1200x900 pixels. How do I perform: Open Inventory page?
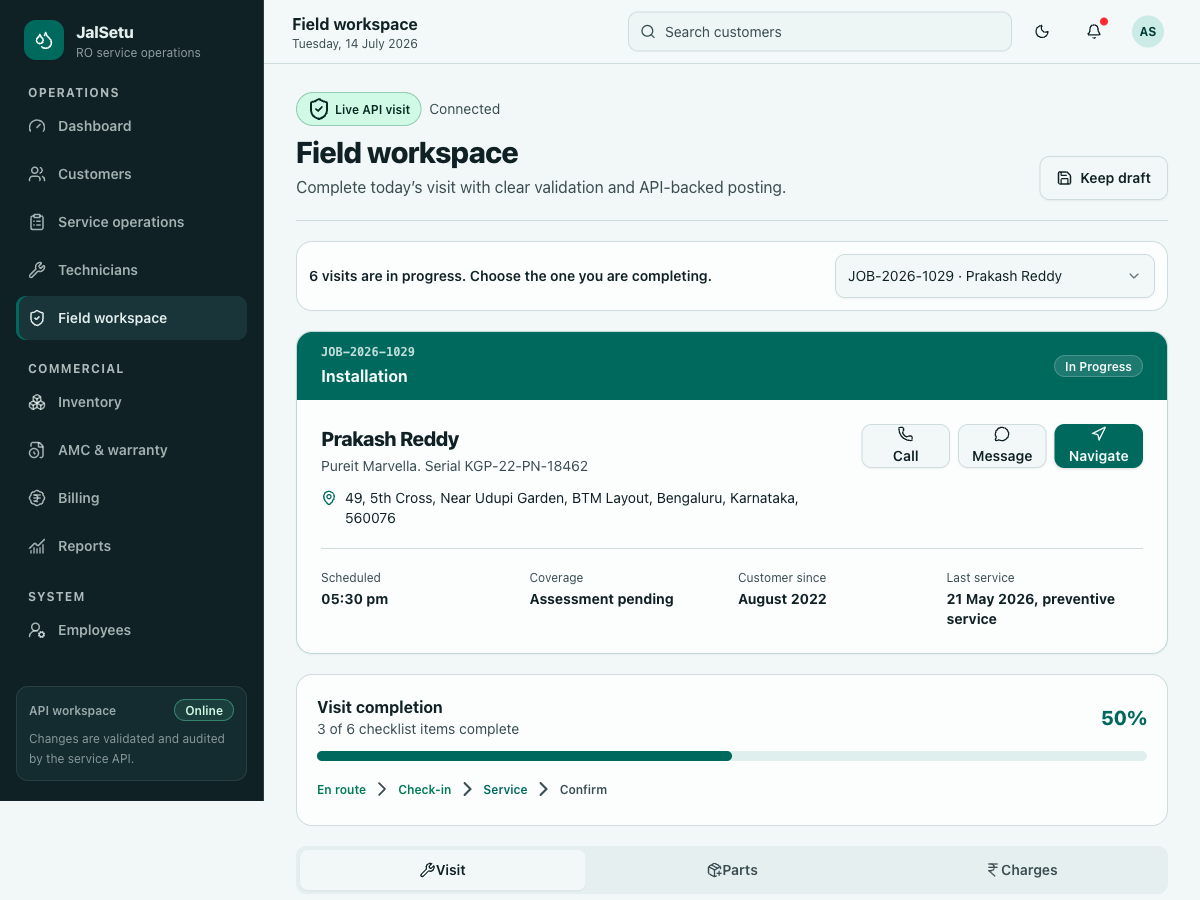[131, 402]
